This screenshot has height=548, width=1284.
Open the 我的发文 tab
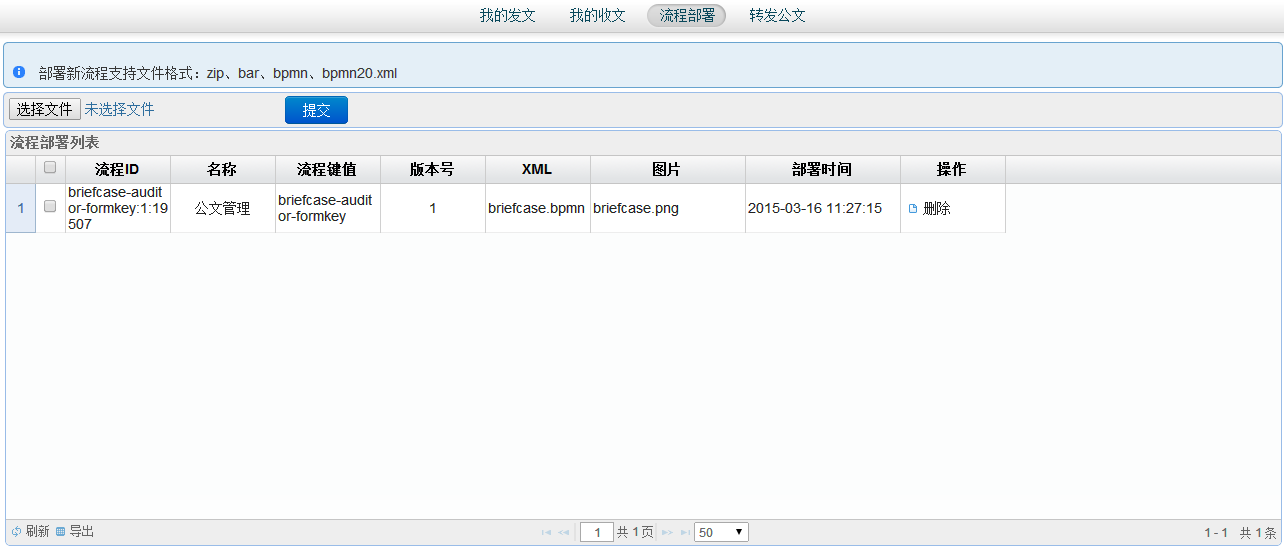click(x=508, y=15)
